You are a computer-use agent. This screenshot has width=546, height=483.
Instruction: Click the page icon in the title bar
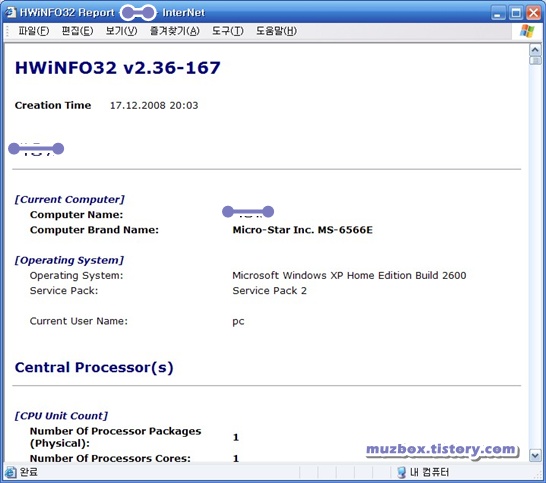click(10, 12)
